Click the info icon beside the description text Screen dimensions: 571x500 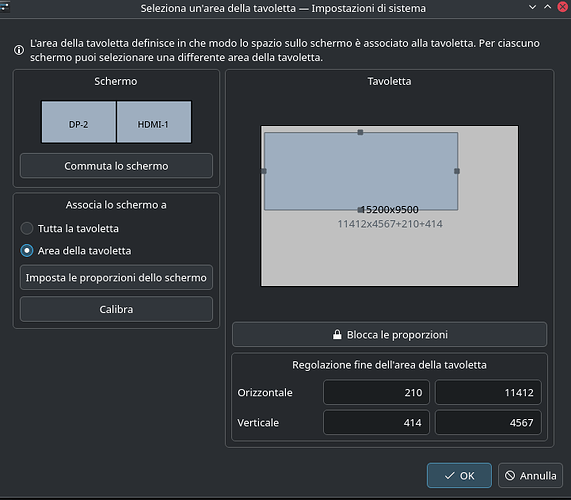[19, 50]
